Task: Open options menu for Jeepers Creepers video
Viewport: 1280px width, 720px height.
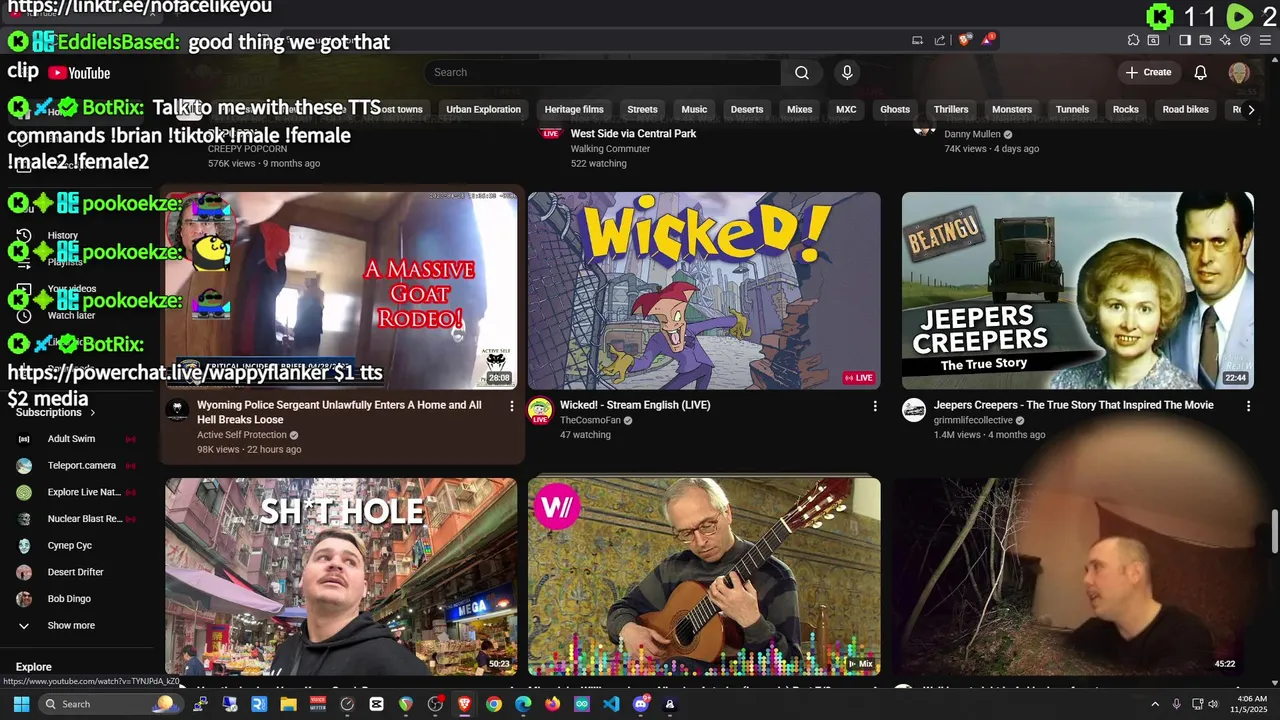Action: tap(1248, 406)
